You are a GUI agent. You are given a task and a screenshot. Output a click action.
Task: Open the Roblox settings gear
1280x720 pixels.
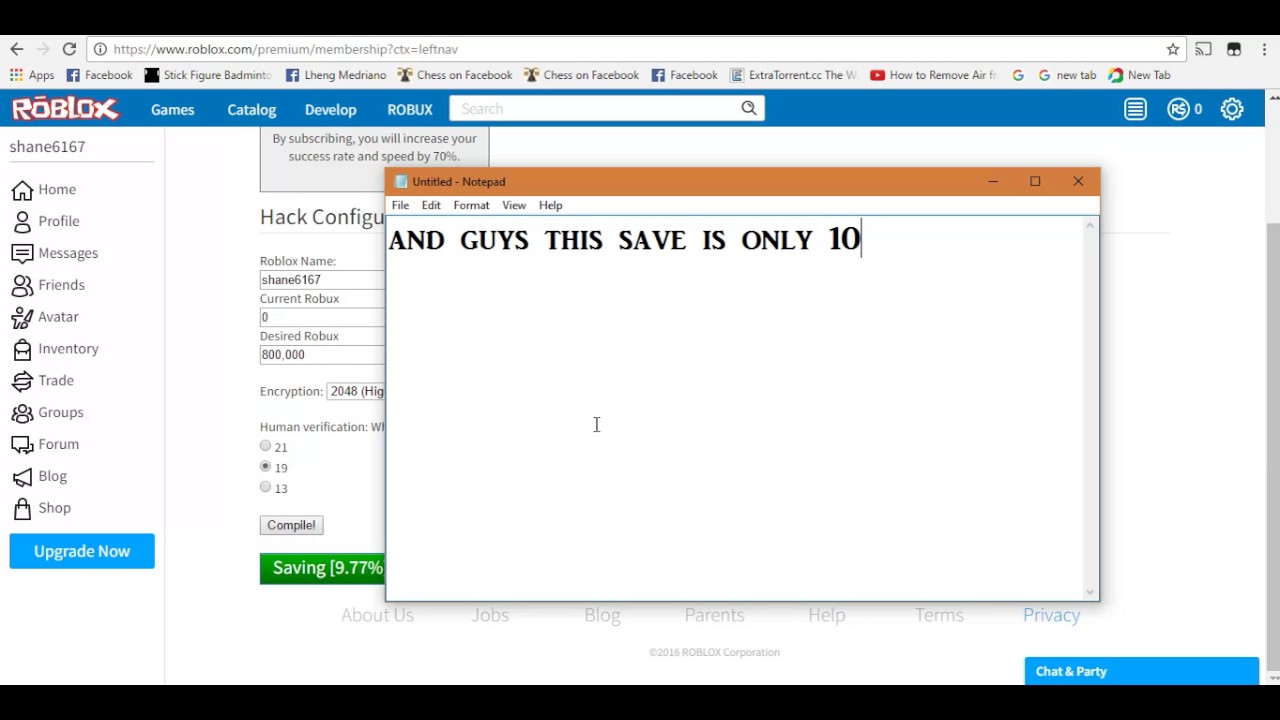(1232, 109)
